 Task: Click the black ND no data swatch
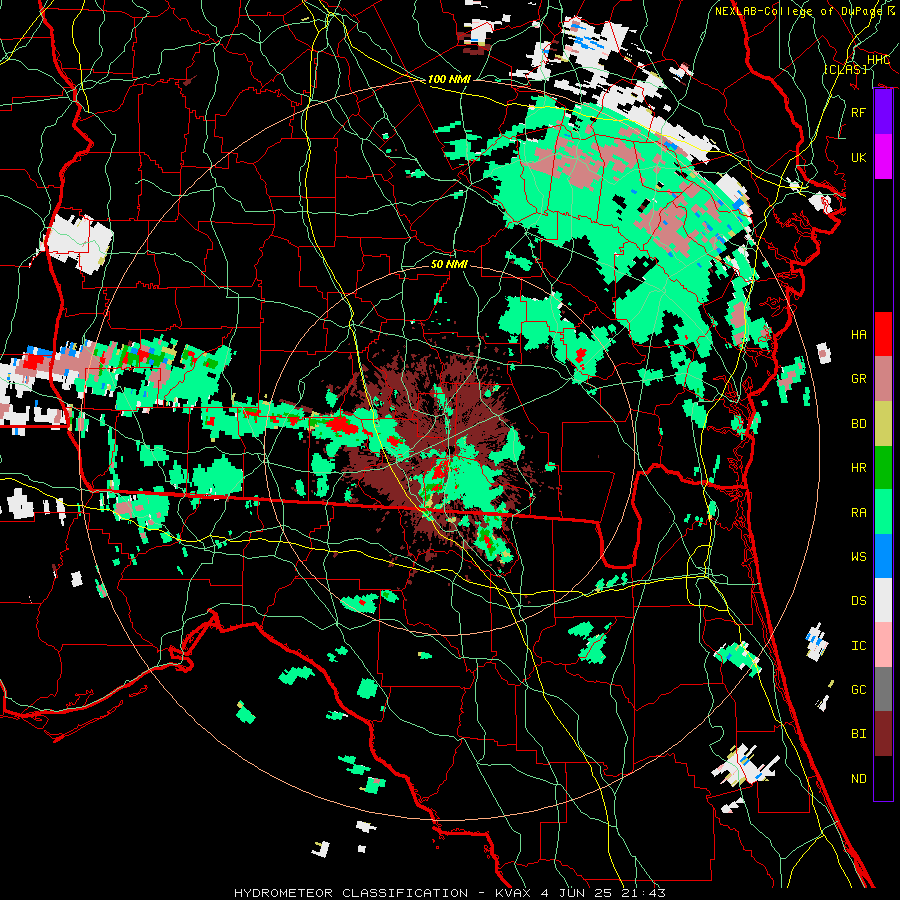pyautogui.click(x=883, y=778)
